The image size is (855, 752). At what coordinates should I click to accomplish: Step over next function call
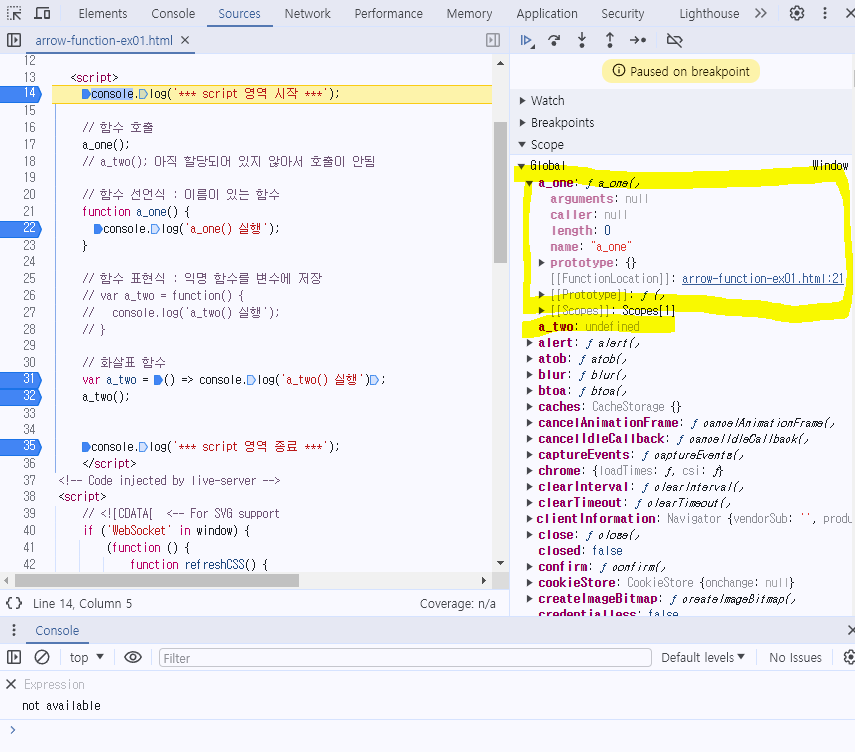coord(555,40)
